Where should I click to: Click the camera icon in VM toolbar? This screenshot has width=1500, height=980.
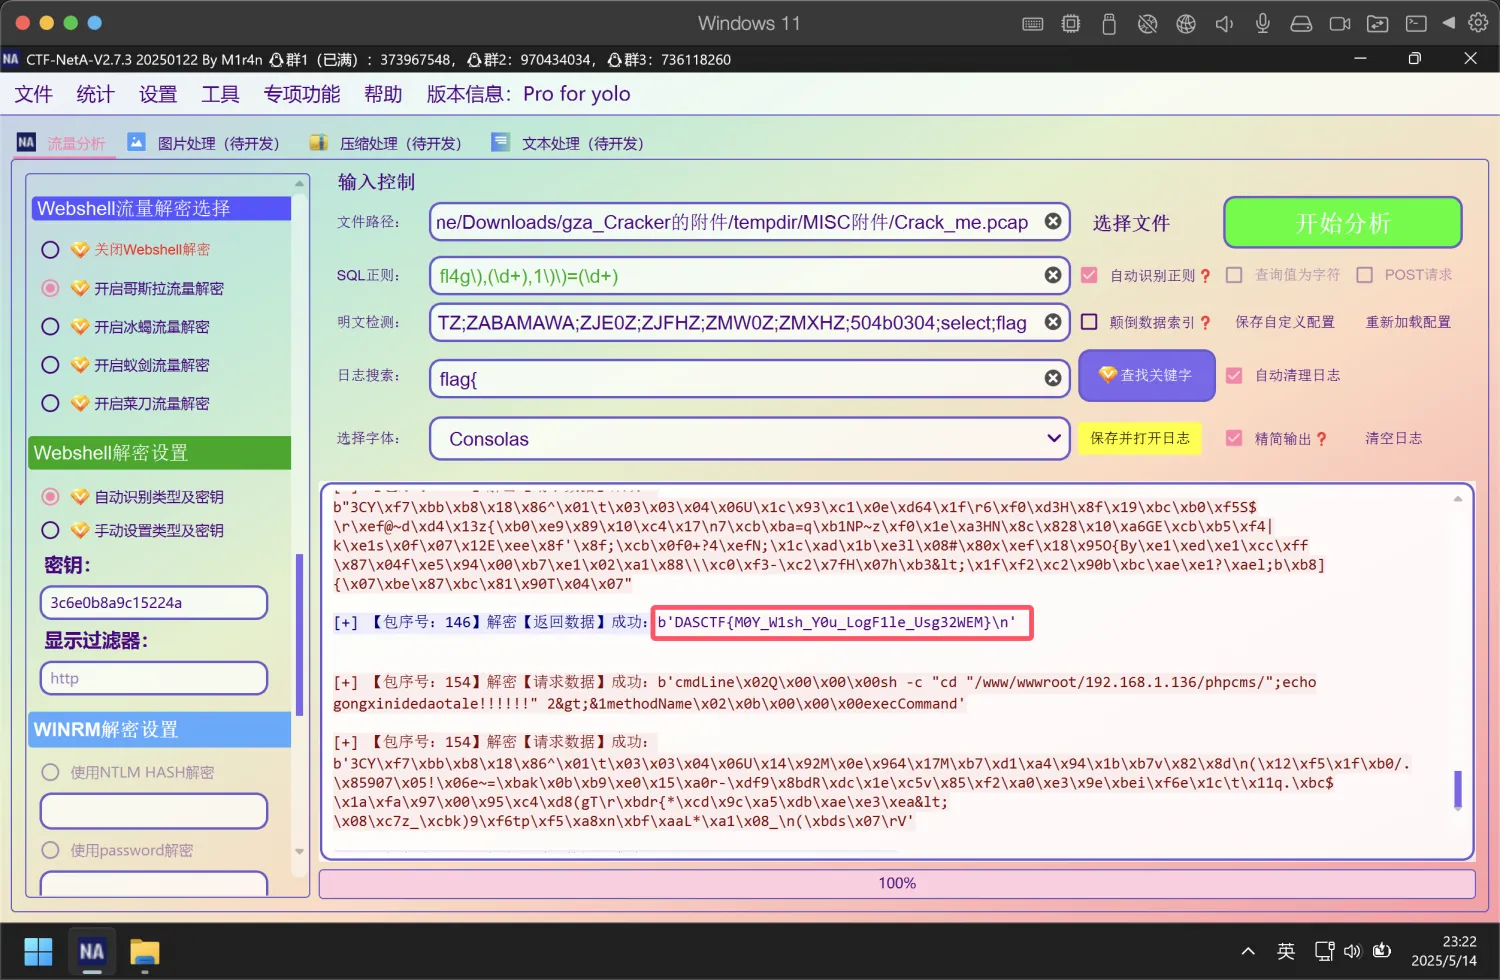(x=1340, y=23)
